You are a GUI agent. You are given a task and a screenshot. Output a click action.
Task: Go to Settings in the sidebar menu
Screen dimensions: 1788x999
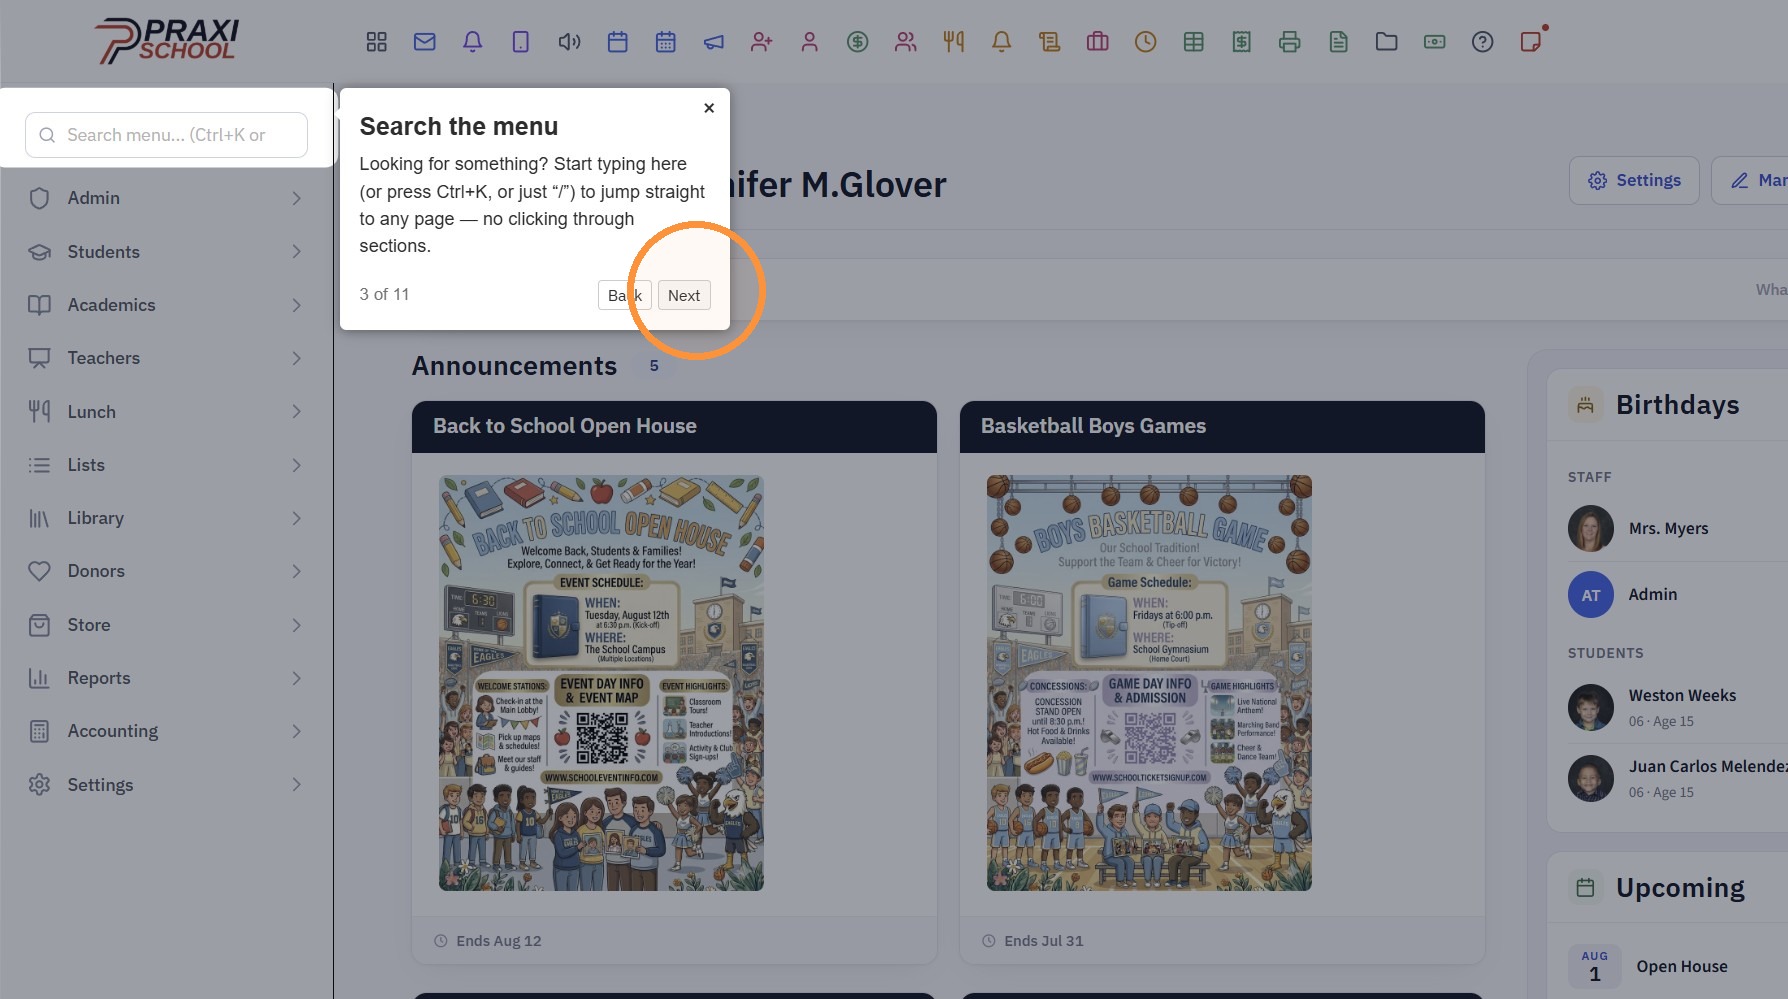166,785
